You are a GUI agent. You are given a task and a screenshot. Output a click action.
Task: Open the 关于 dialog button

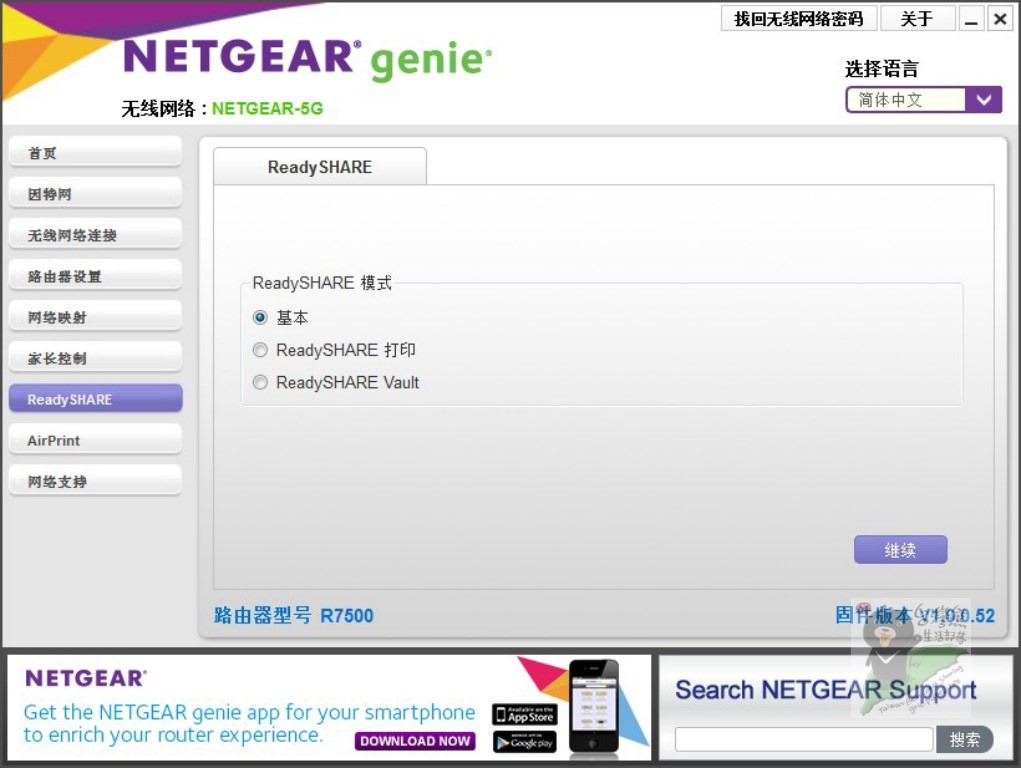pyautogui.click(x=917, y=18)
